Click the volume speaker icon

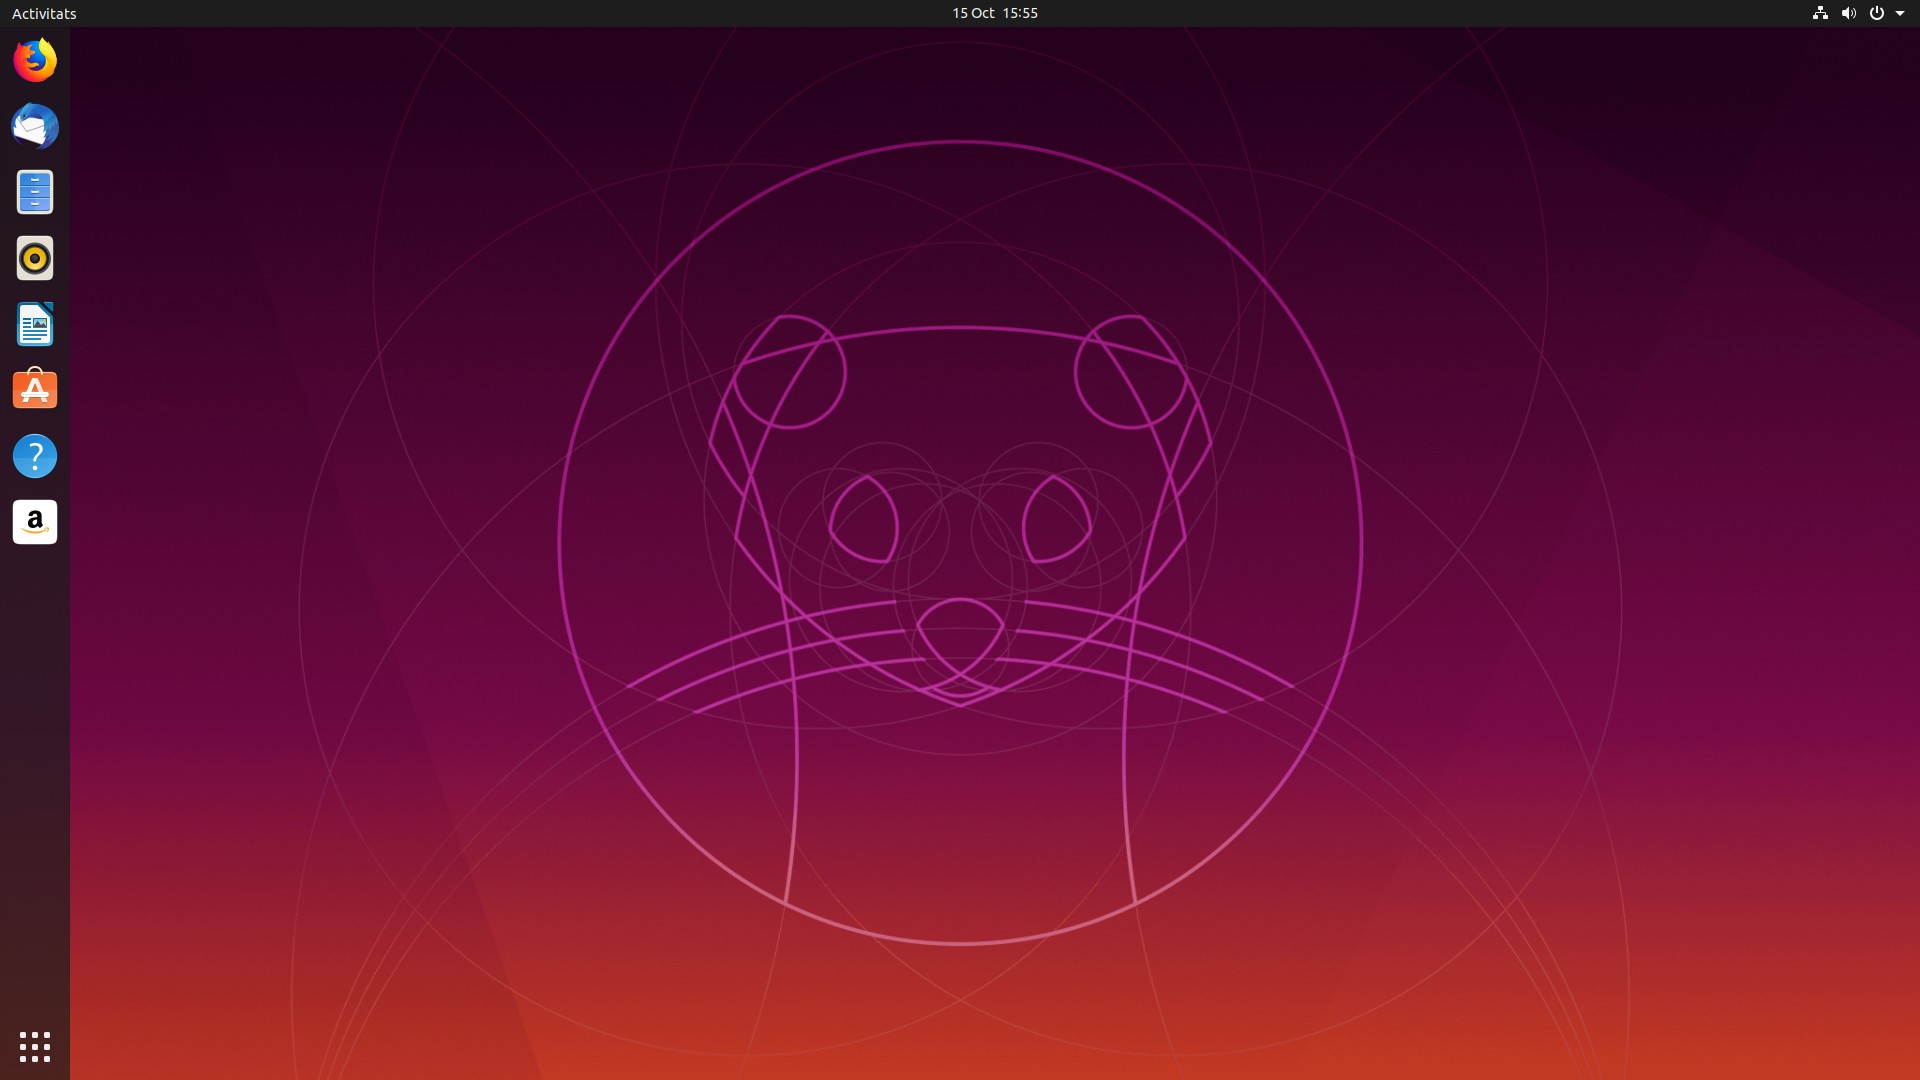(1848, 13)
